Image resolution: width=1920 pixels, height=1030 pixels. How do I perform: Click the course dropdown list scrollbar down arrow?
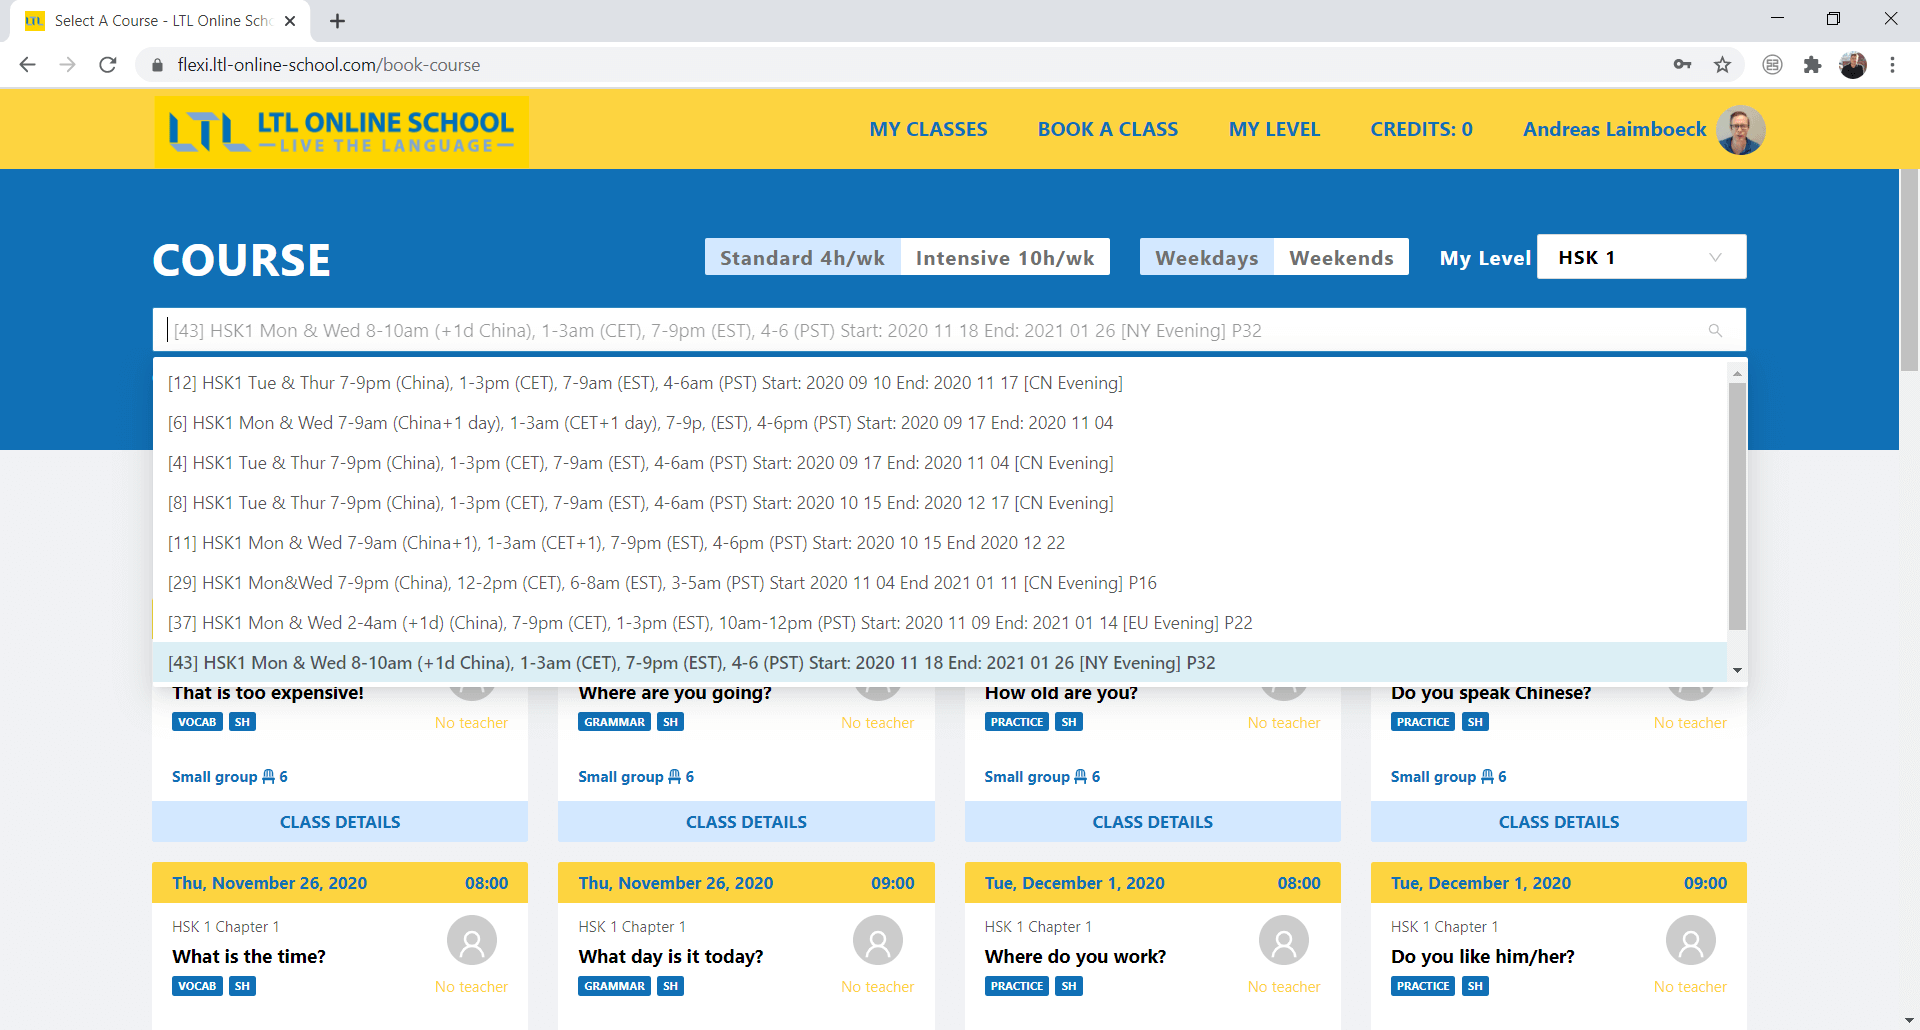point(1737,670)
